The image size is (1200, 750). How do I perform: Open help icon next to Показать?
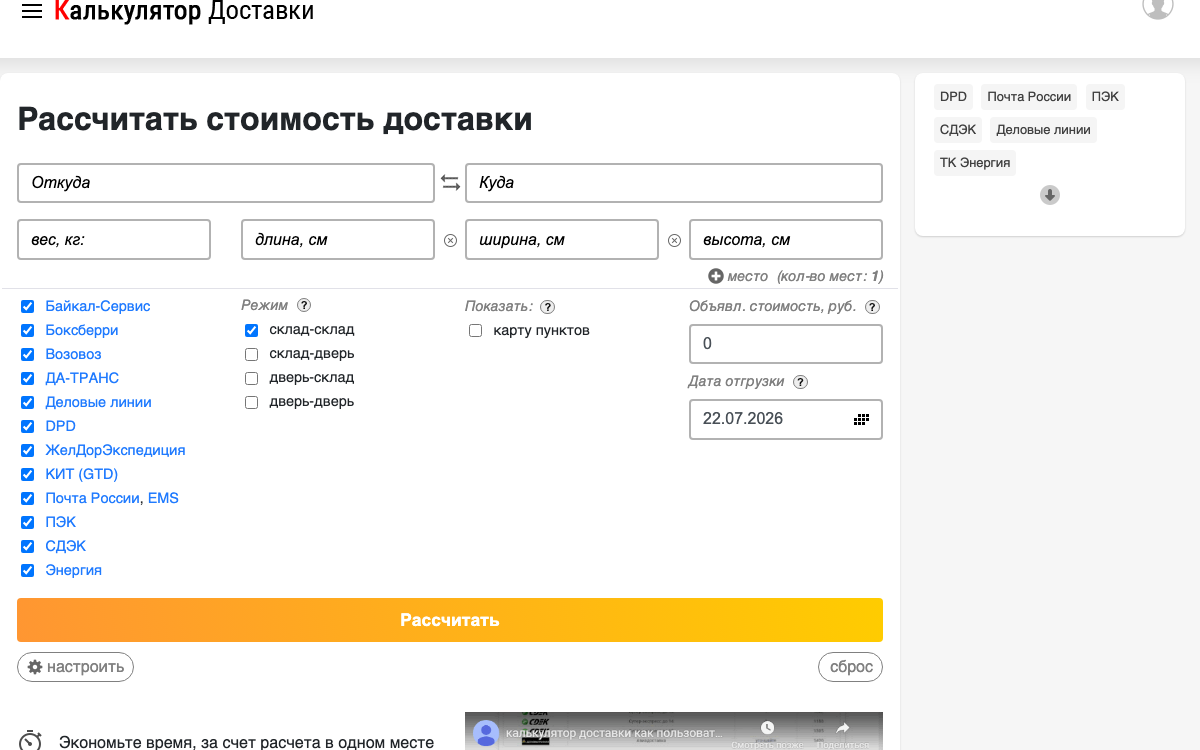tap(547, 307)
